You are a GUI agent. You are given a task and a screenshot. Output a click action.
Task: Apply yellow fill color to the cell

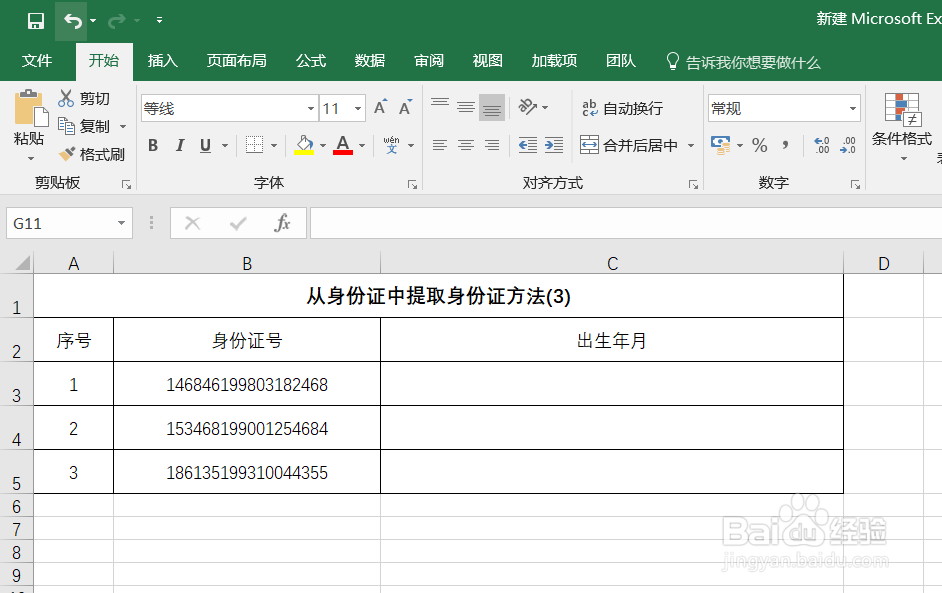click(305, 145)
